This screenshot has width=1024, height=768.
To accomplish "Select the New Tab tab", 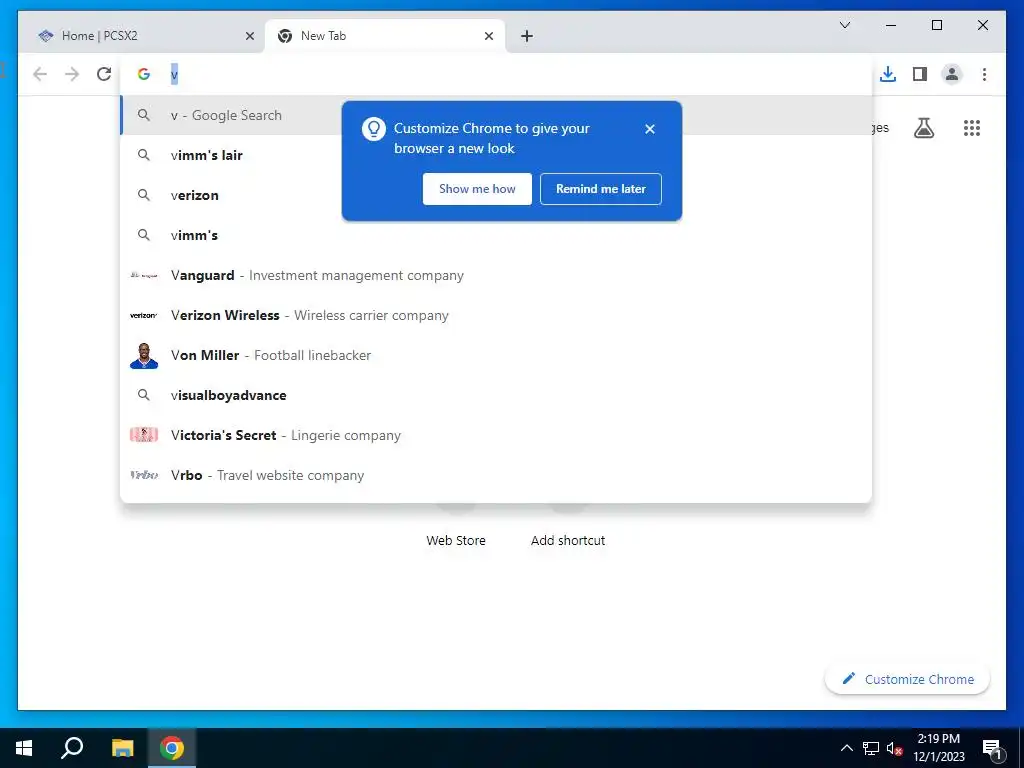I will click(385, 36).
